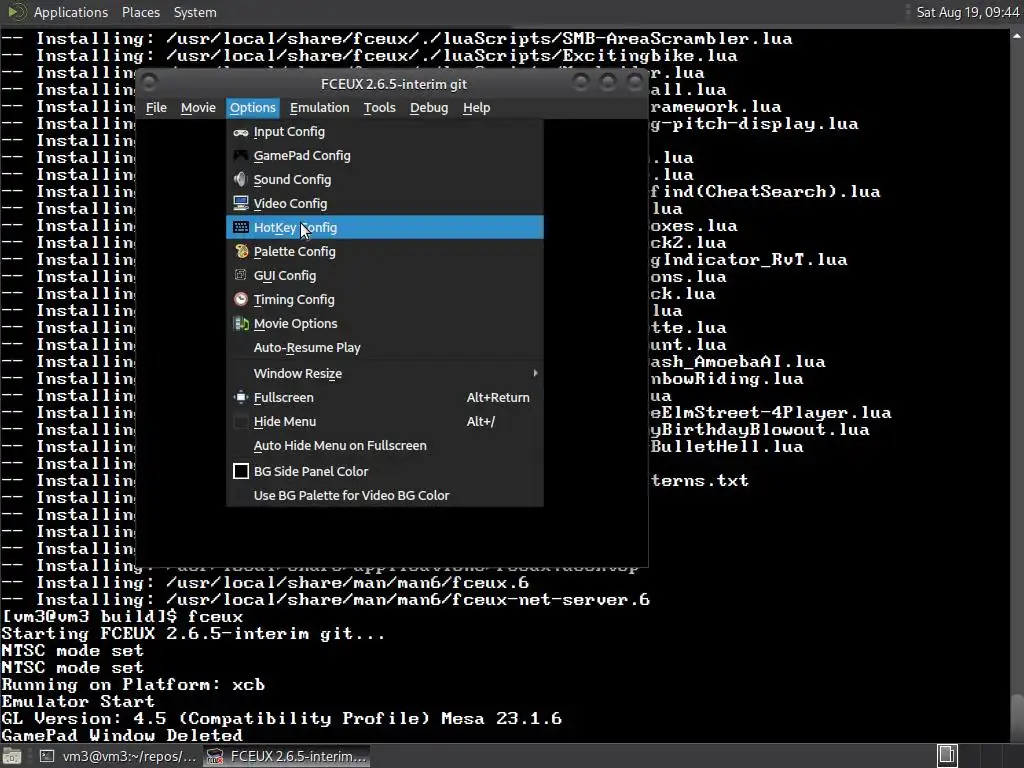
Task: Click the Palette Config paint icon
Action: pos(241,251)
